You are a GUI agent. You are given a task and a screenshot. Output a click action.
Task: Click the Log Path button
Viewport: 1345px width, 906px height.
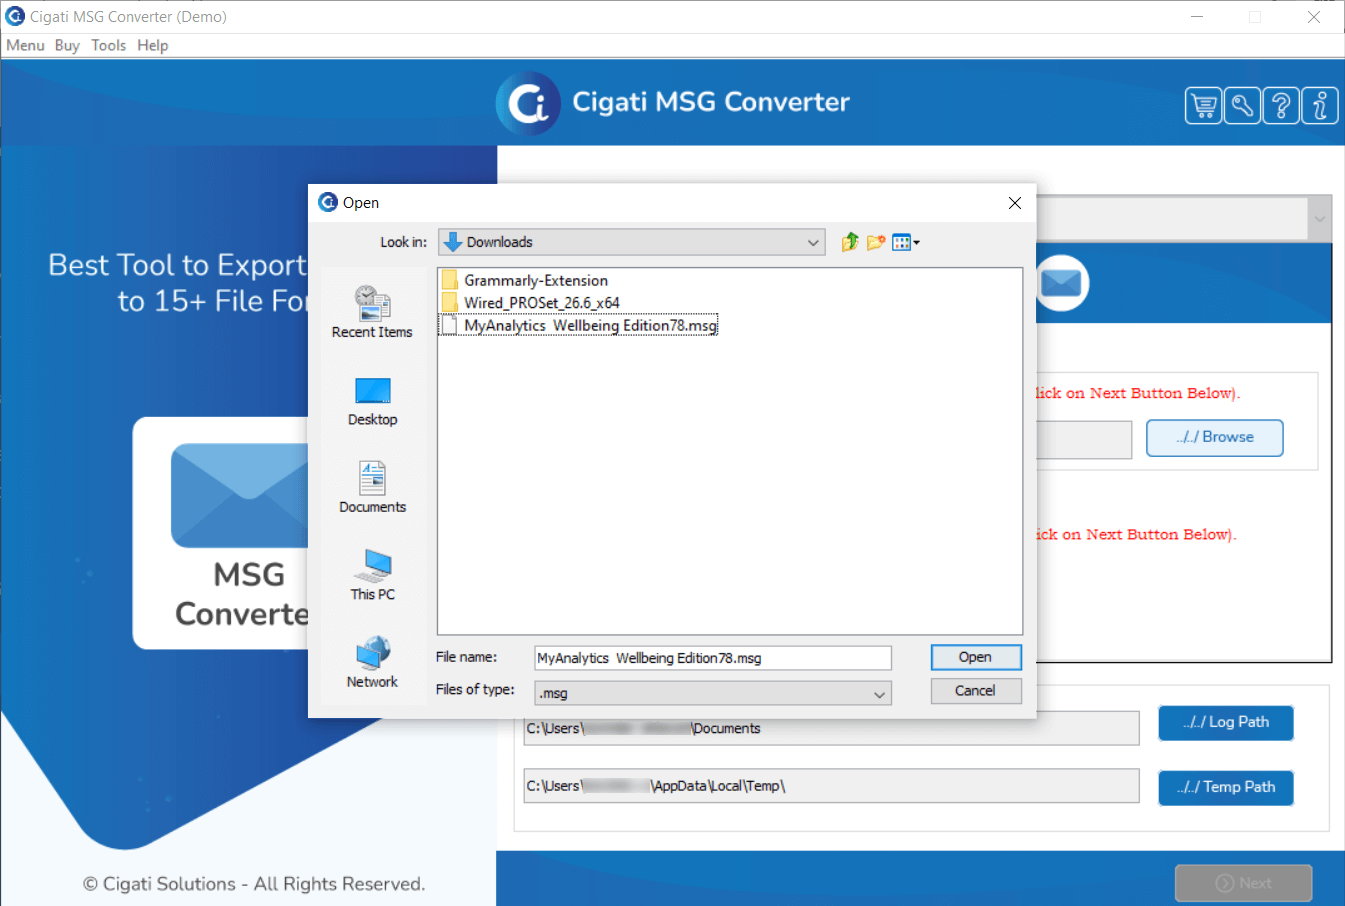coord(1226,722)
